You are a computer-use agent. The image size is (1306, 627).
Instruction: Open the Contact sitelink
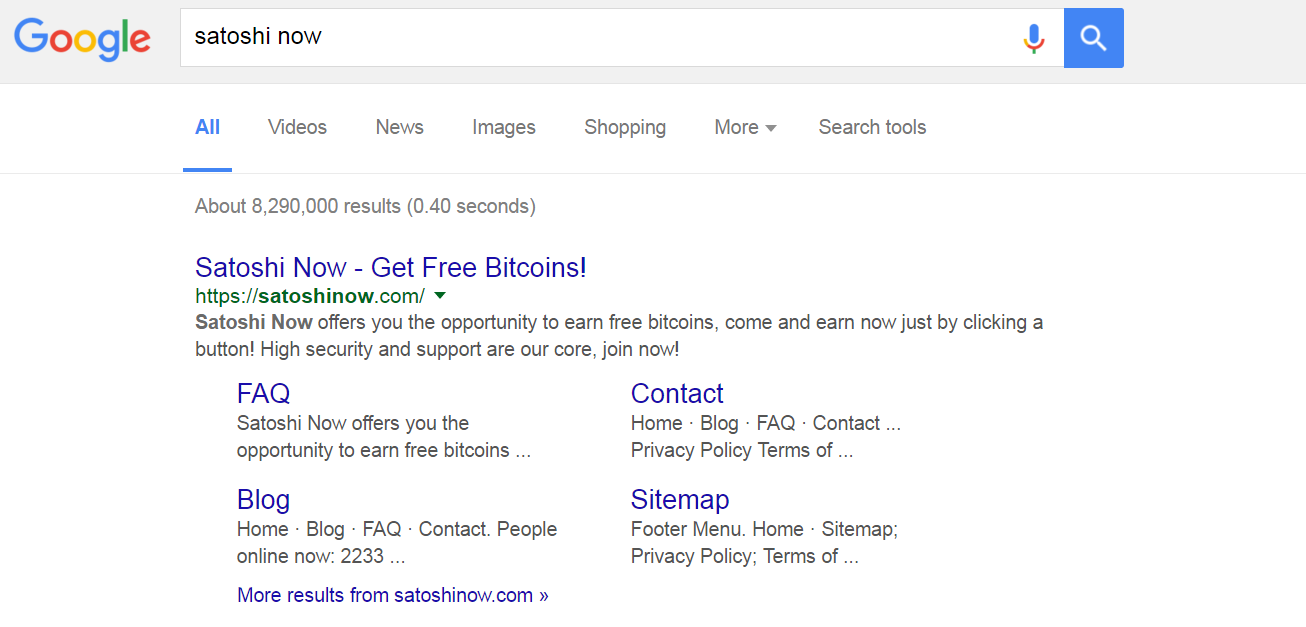[677, 394]
